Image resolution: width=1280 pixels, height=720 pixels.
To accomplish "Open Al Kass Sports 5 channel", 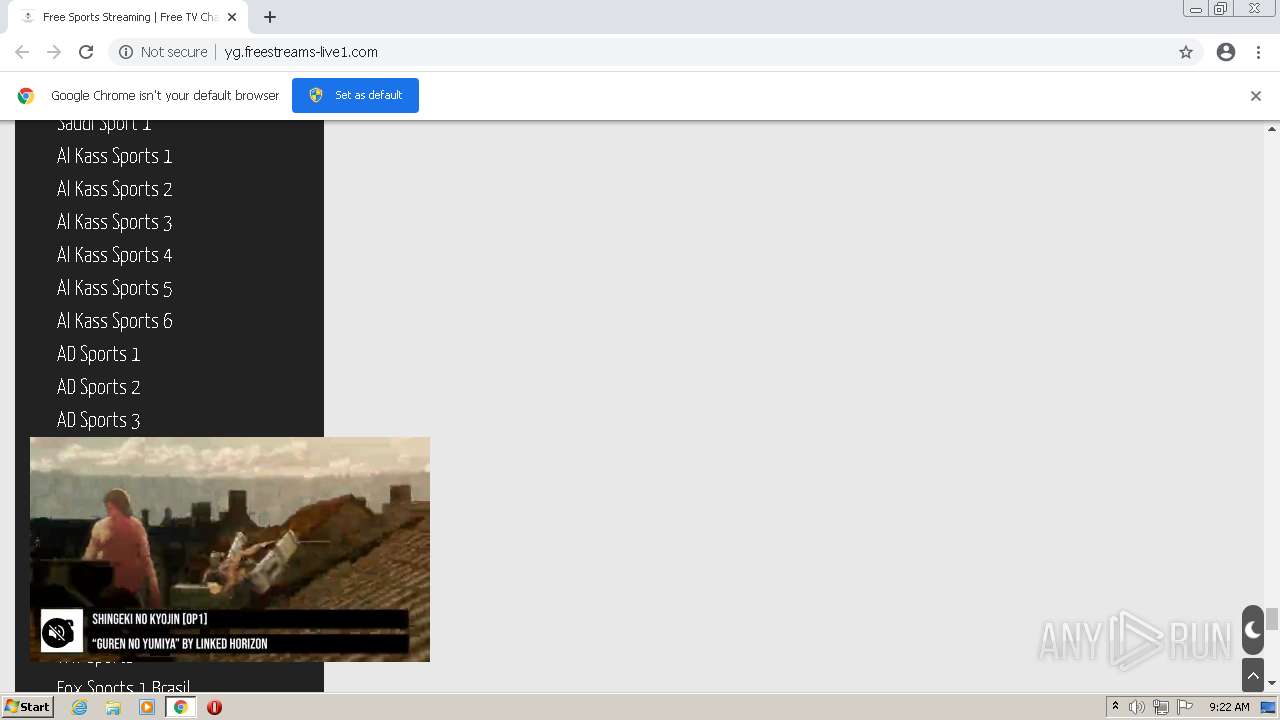I will [115, 288].
